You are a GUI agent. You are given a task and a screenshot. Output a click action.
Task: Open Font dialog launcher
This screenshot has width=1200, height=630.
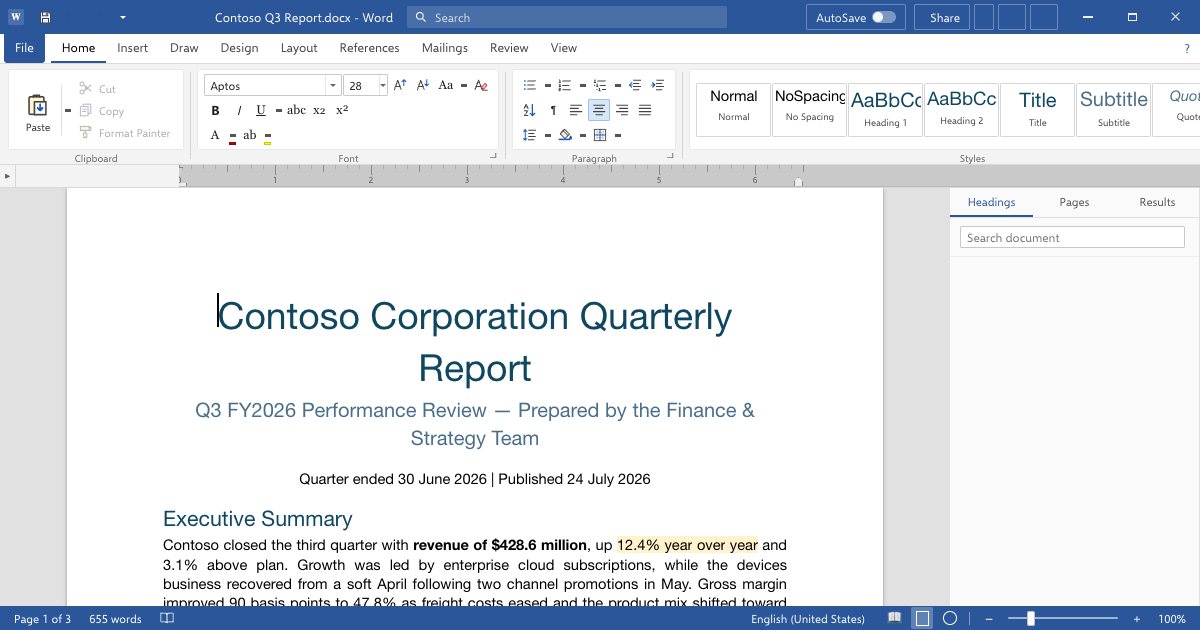coord(492,157)
